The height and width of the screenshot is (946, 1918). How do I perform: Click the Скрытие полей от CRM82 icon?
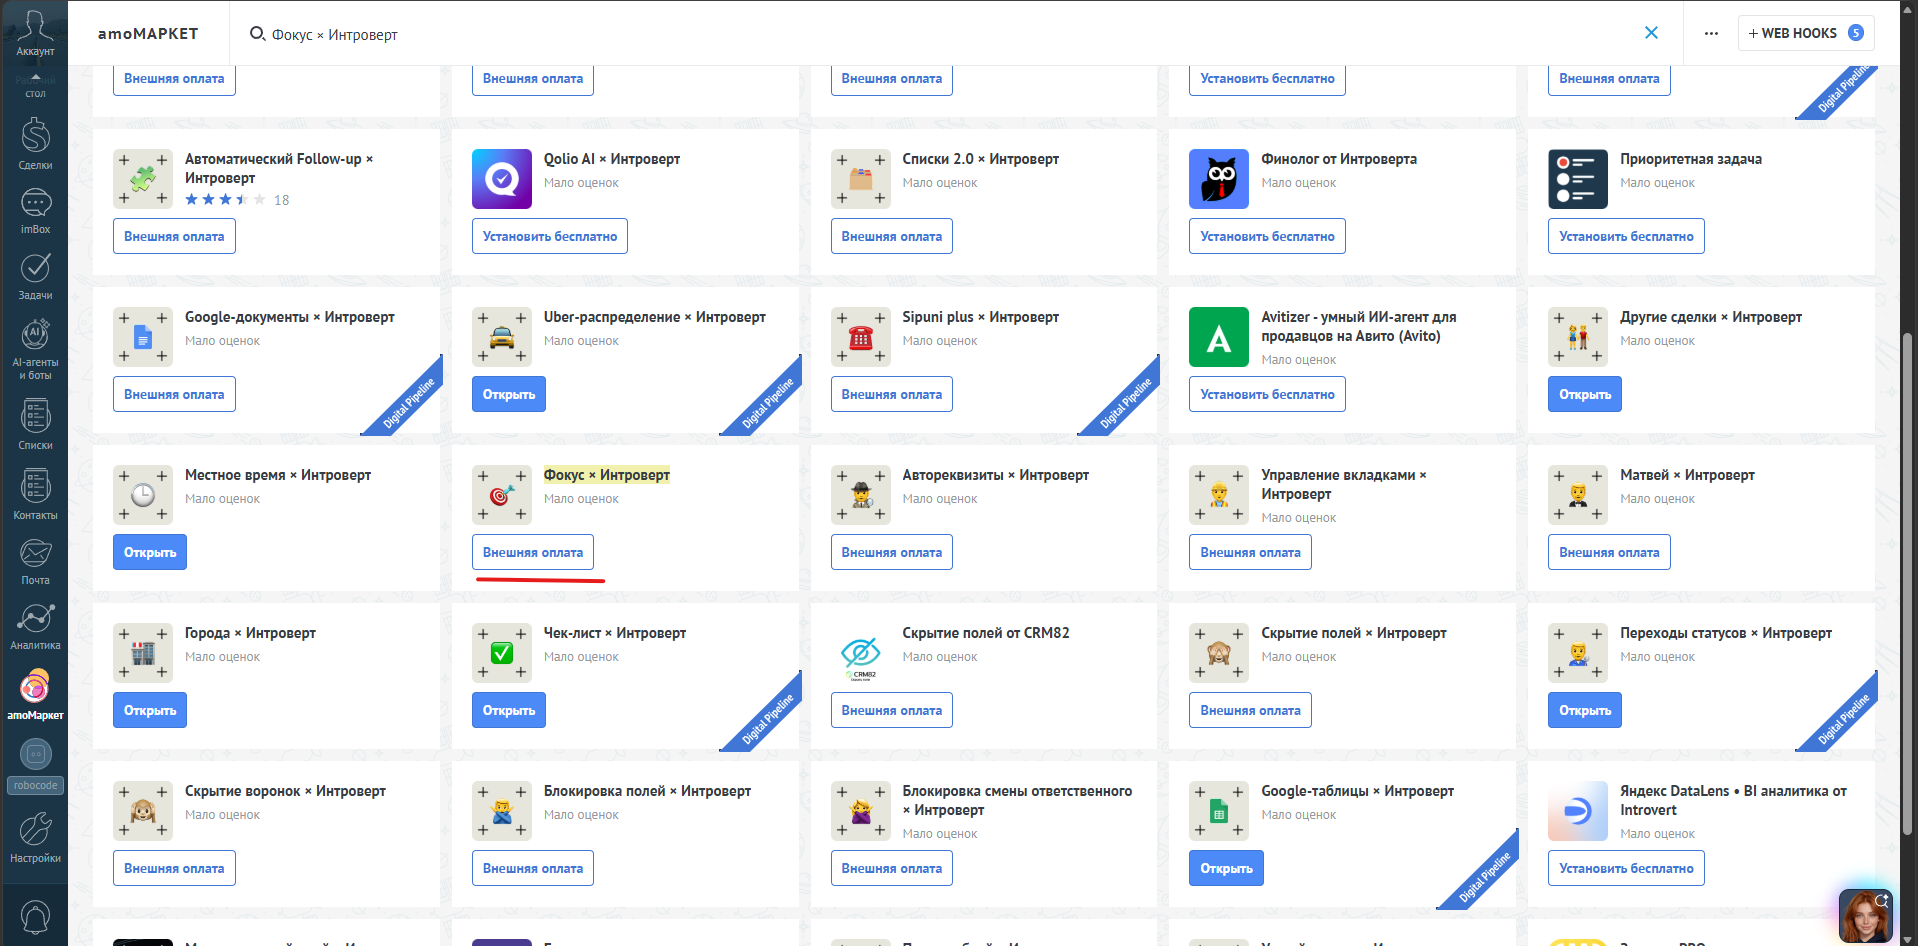tap(860, 655)
